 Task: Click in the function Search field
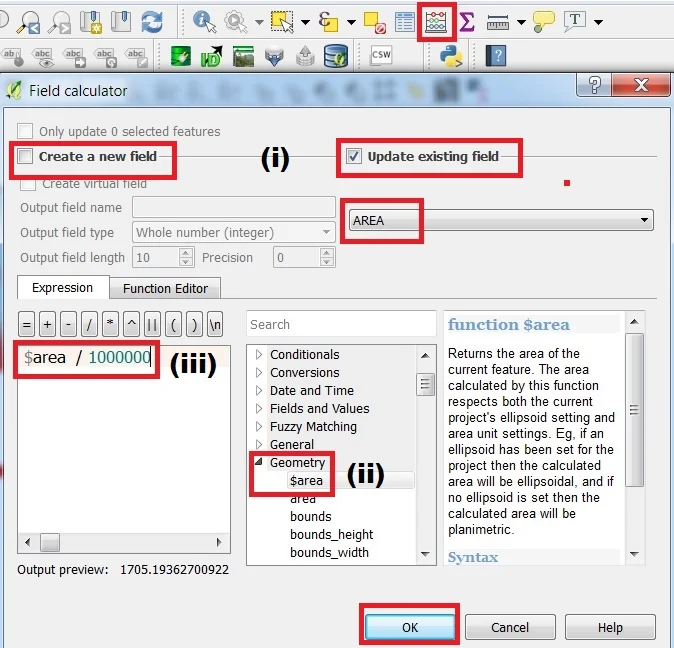pos(341,324)
